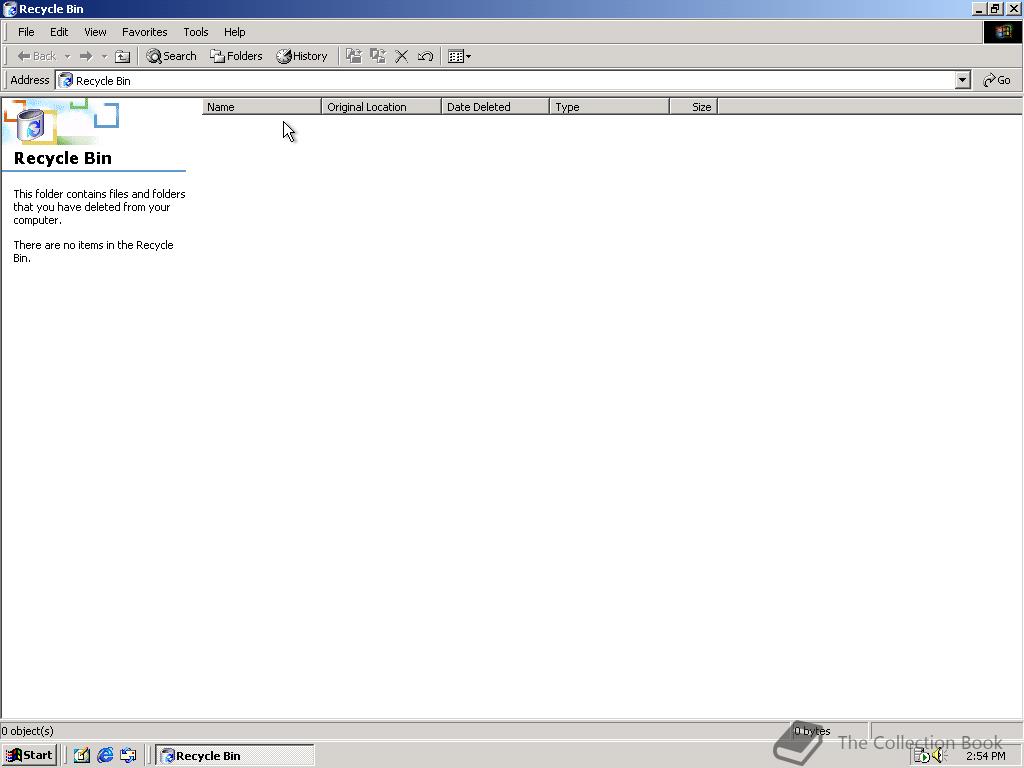This screenshot has height=768, width=1024.
Task: Toggle the Folders pane
Action: (236, 56)
